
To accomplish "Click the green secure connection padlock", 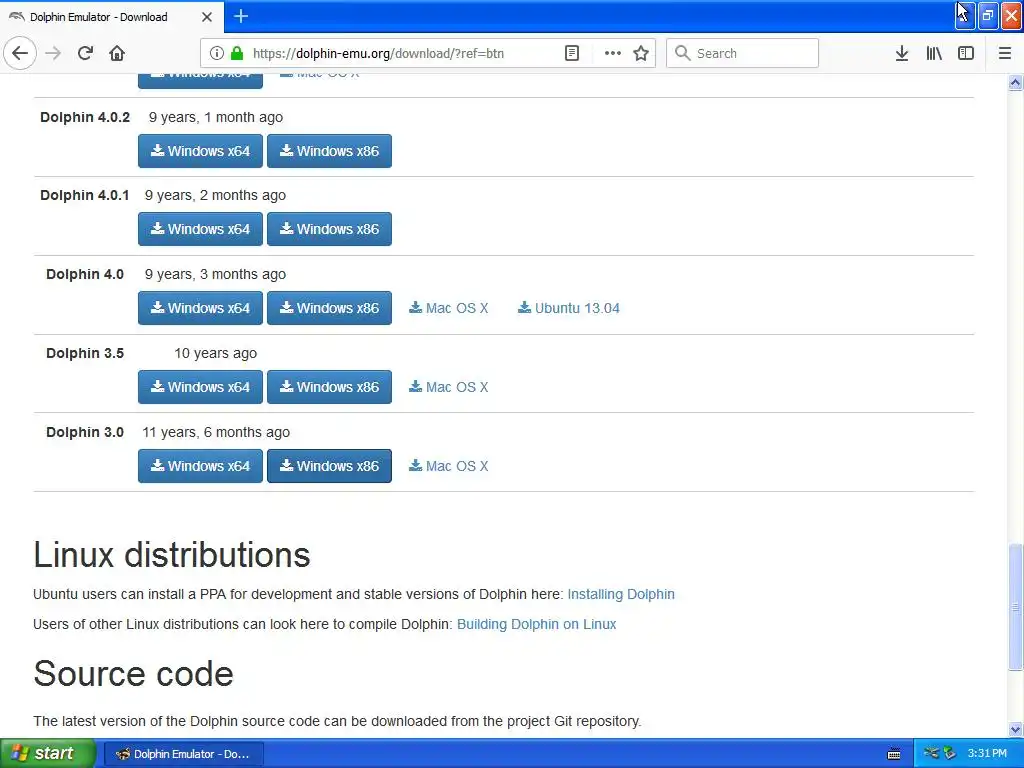I will pyautogui.click(x=237, y=54).
